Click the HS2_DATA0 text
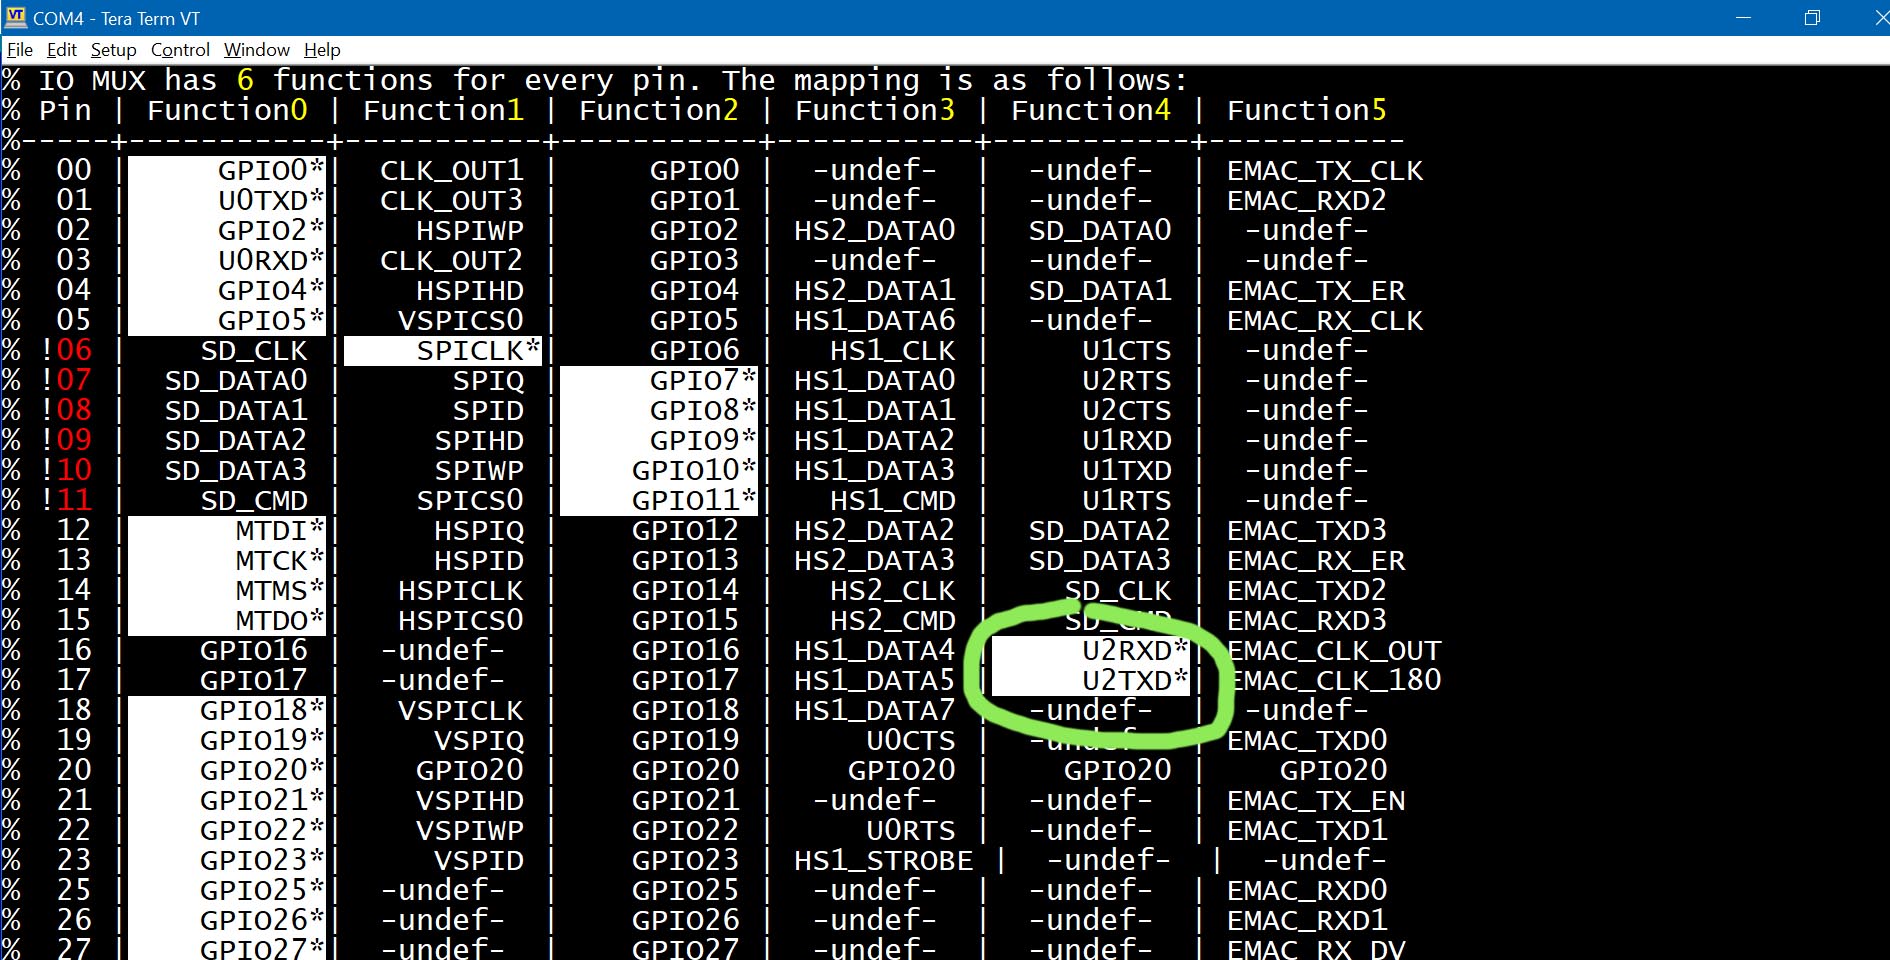Viewport: 1890px width, 960px height. coord(875,231)
